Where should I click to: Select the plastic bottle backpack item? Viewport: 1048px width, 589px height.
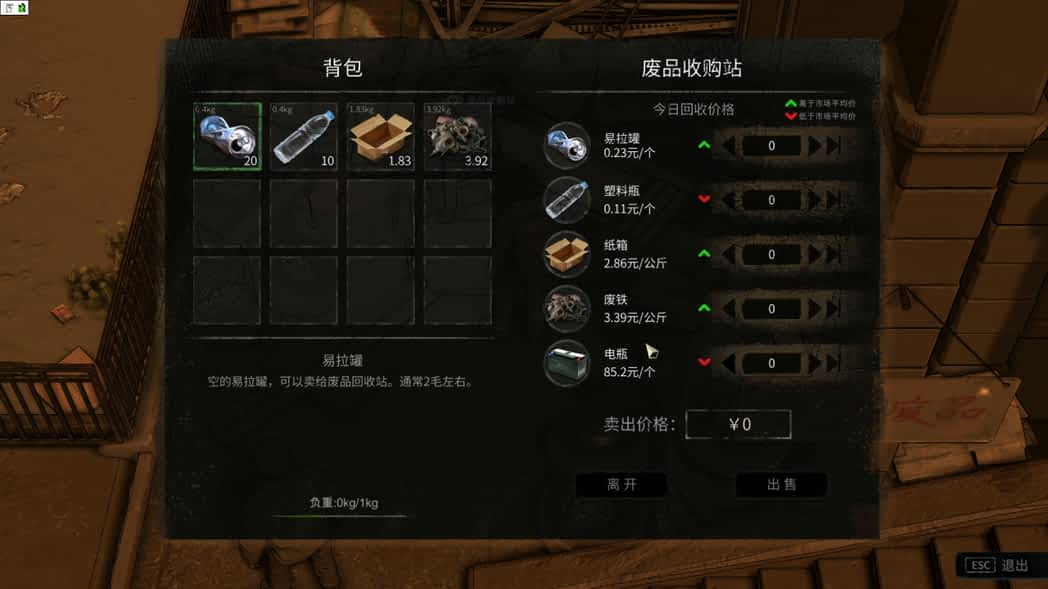(304, 136)
